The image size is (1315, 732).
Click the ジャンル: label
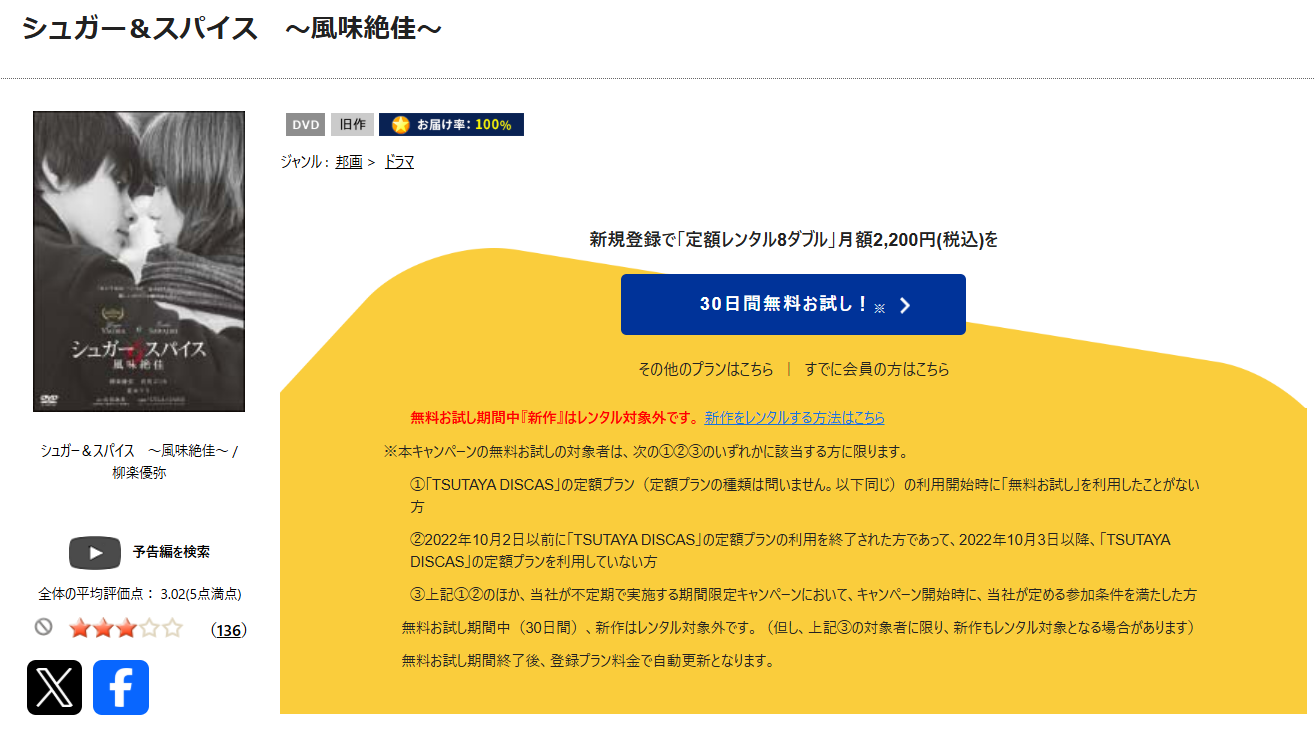[x=306, y=161]
